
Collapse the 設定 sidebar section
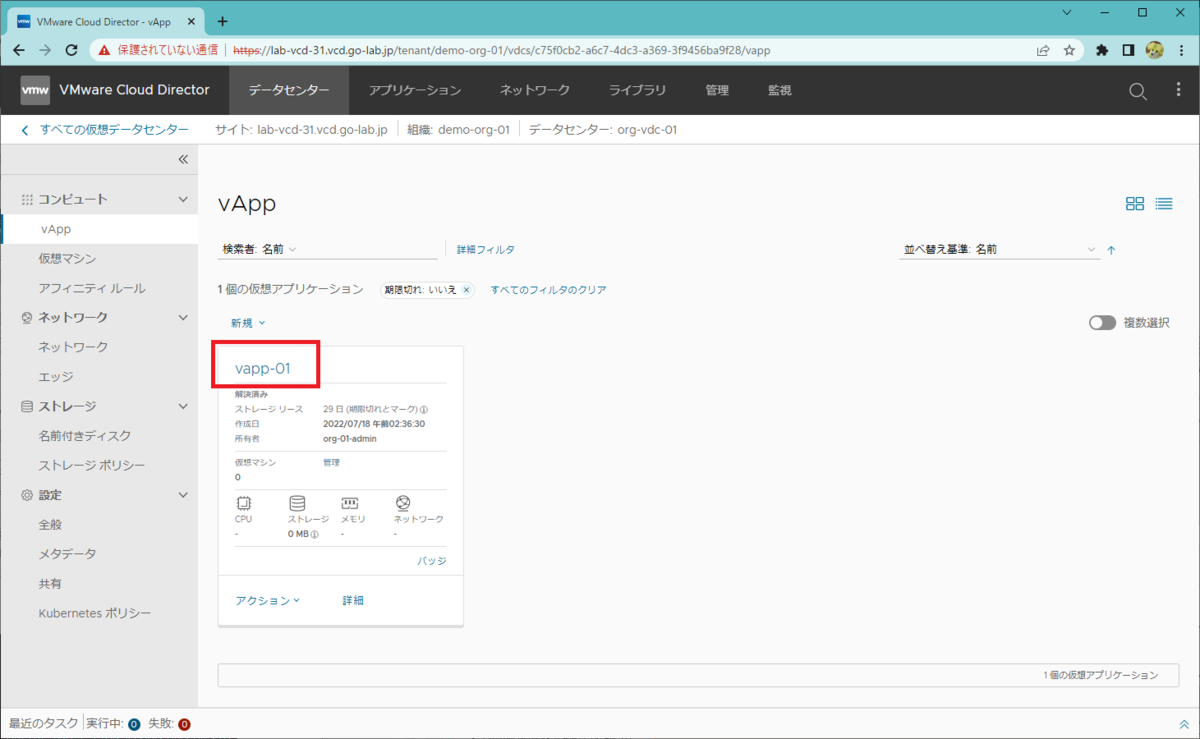point(183,495)
